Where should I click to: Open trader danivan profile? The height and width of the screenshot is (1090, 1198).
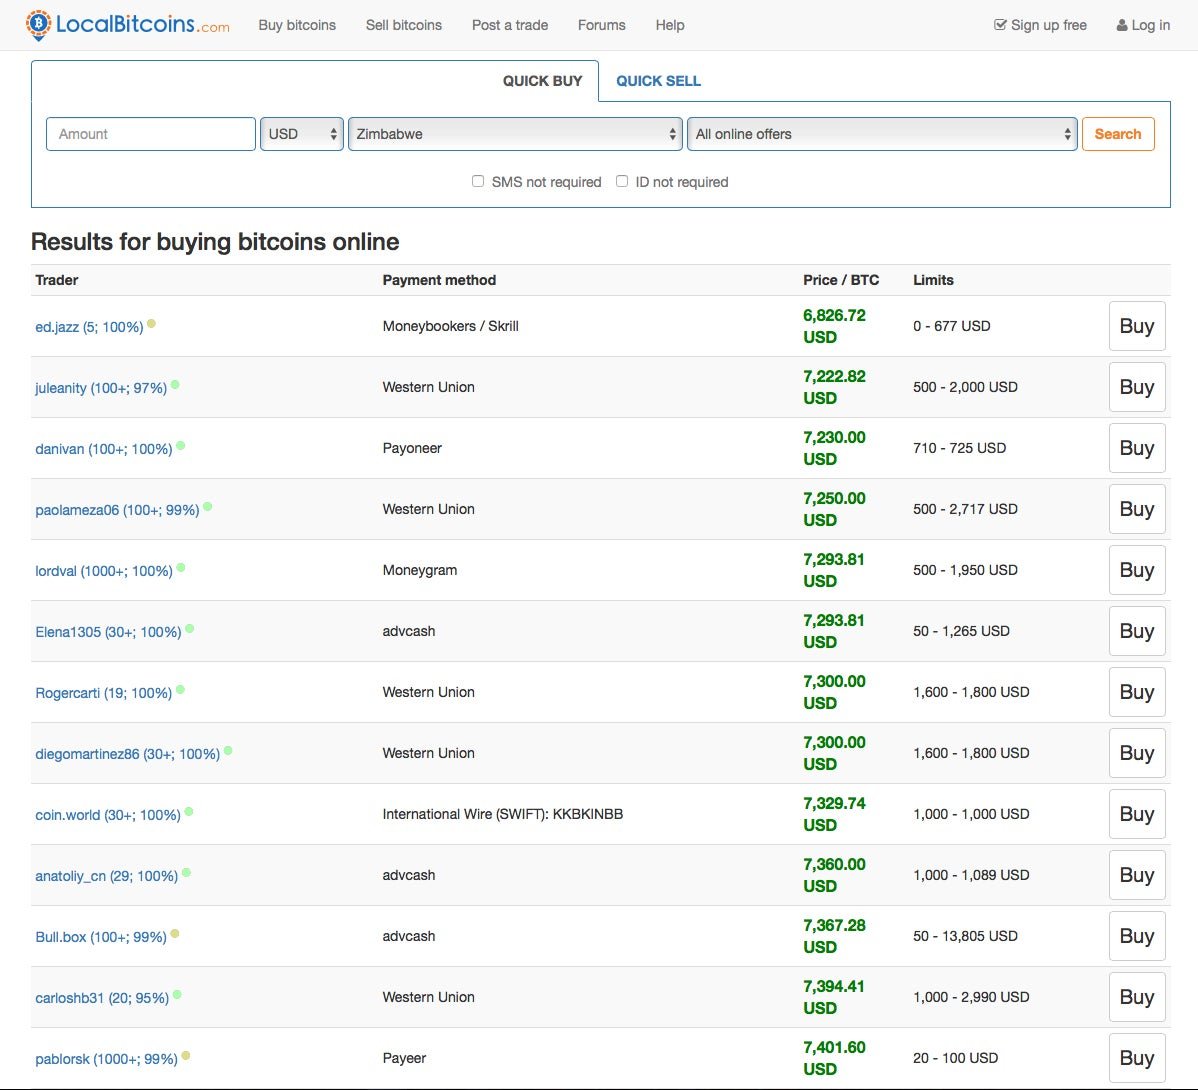(x=104, y=449)
